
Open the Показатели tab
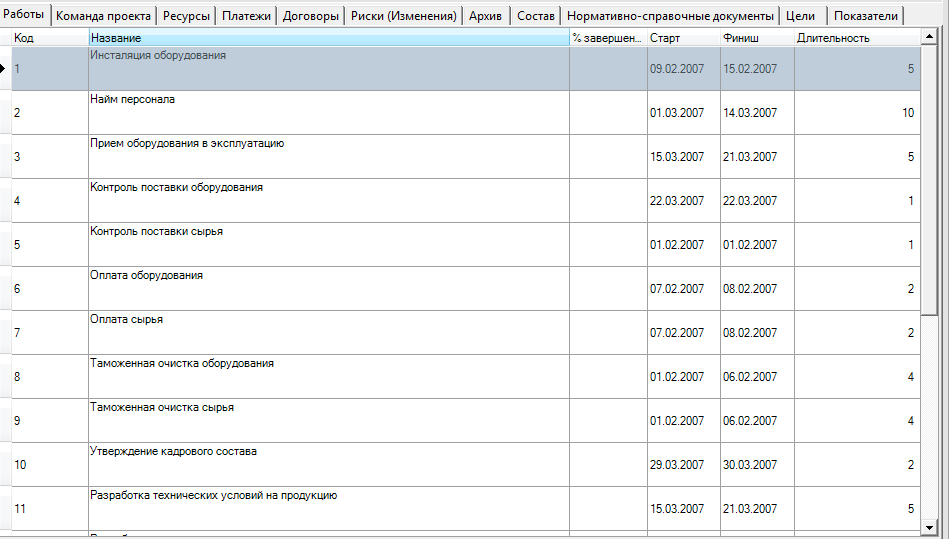point(865,16)
